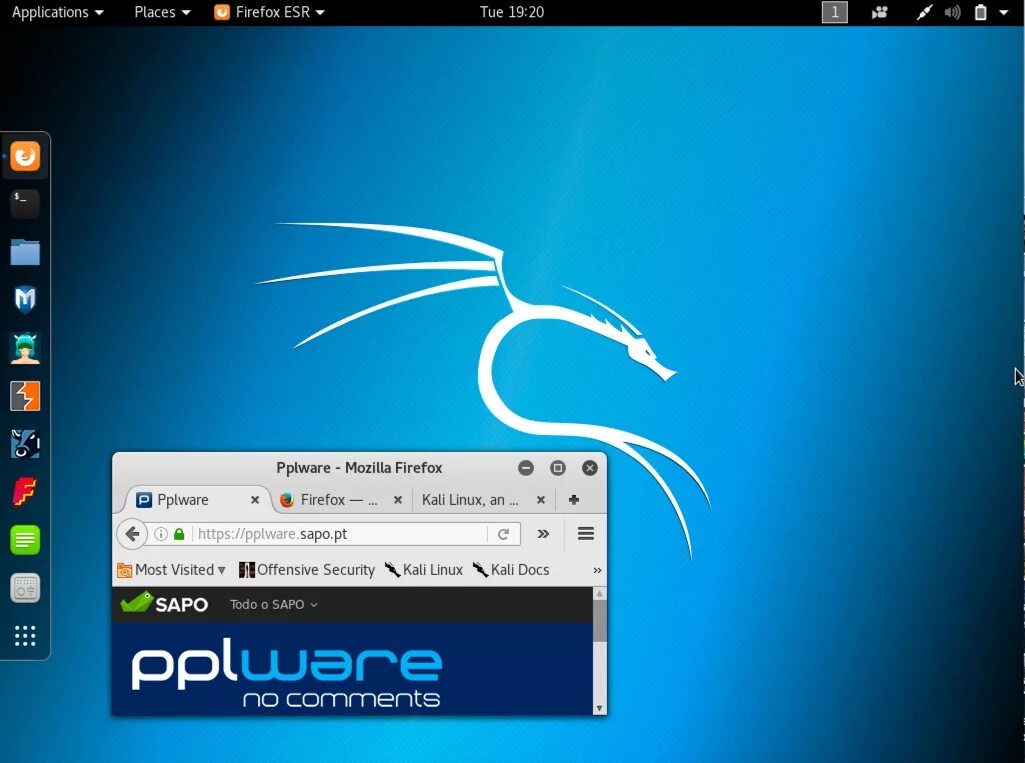Show more toolbar items chevron
This screenshot has height=763, width=1025.
543,534
